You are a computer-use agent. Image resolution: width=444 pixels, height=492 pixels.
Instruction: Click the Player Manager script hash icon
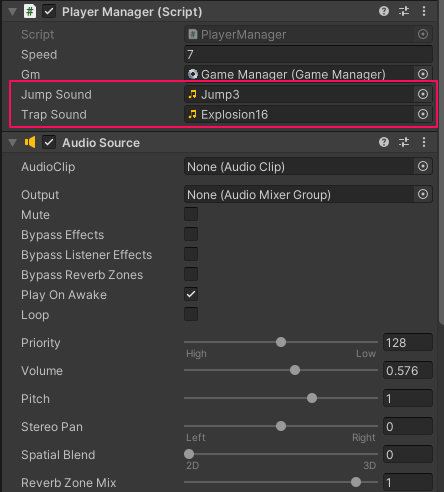pos(30,11)
